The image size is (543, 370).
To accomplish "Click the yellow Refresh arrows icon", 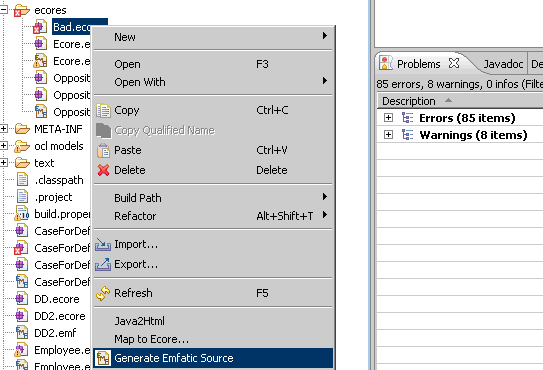I will [103, 293].
